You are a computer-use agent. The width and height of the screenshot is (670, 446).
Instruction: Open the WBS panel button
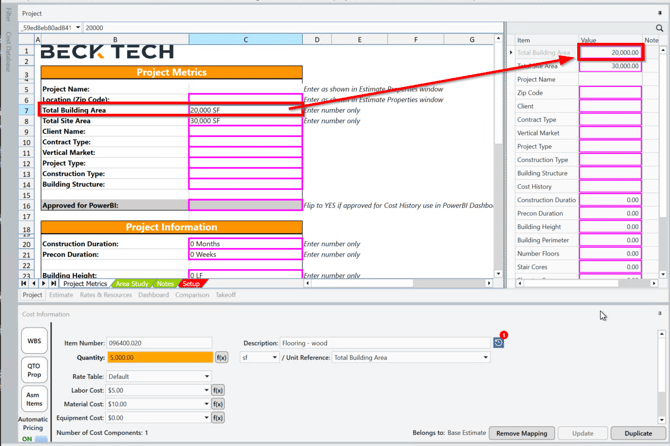pos(34,341)
